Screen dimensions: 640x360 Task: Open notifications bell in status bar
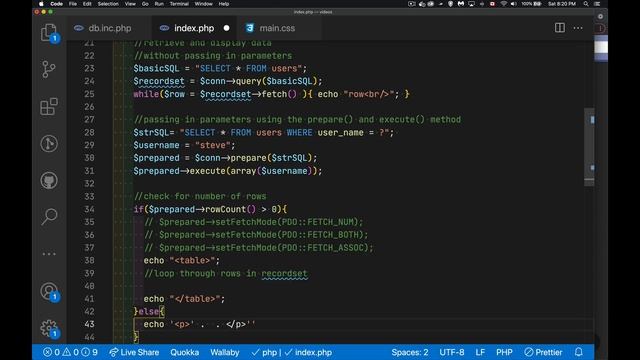578,352
